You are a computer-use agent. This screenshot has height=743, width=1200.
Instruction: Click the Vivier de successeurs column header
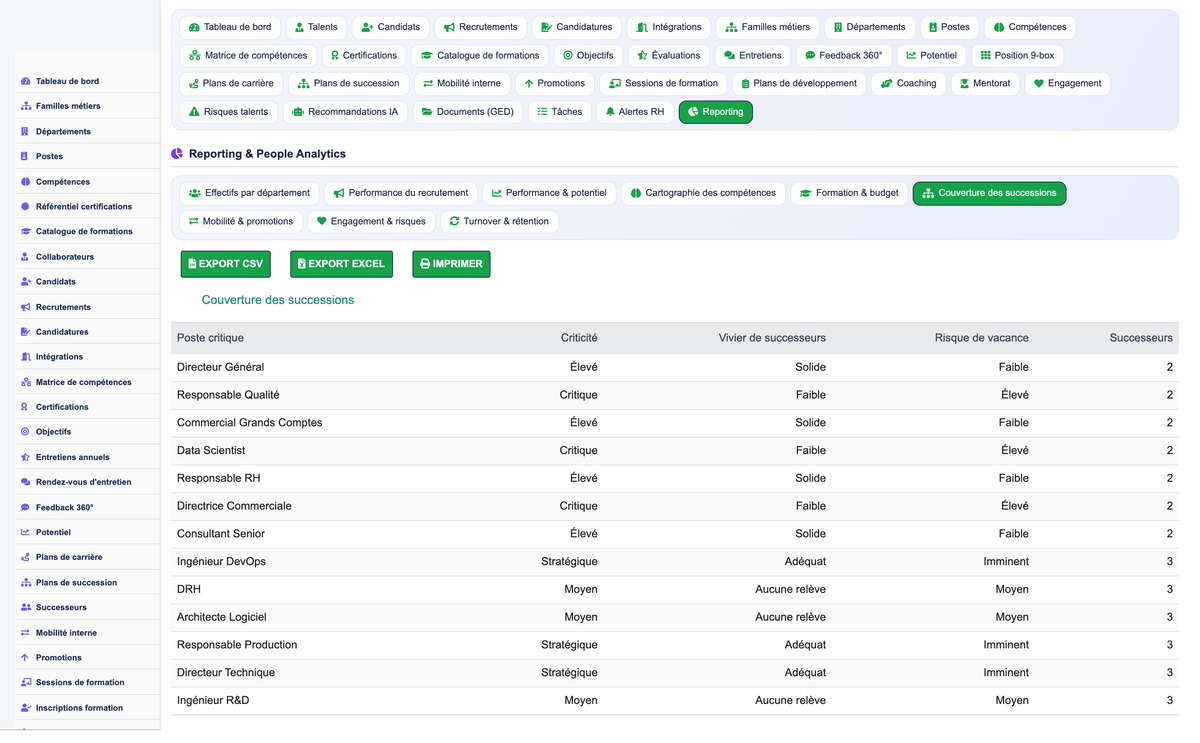tap(772, 338)
